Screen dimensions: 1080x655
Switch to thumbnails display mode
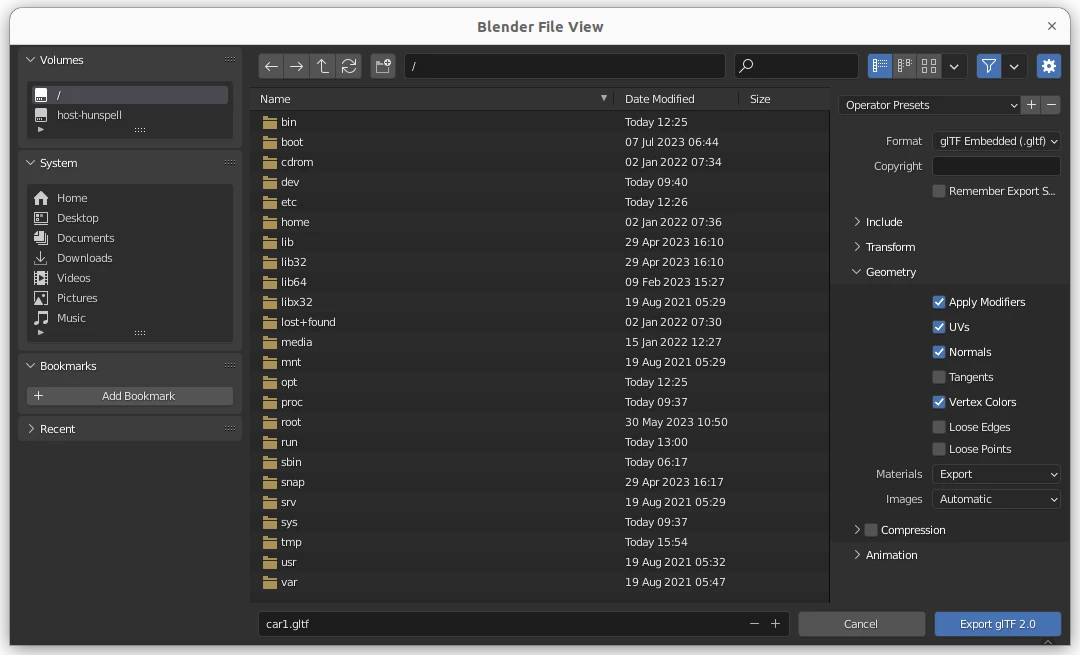coord(929,66)
